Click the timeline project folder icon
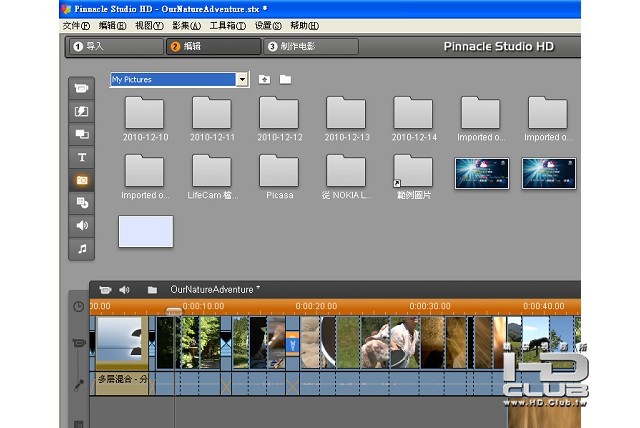The height and width of the screenshot is (428, 640). 152,290
